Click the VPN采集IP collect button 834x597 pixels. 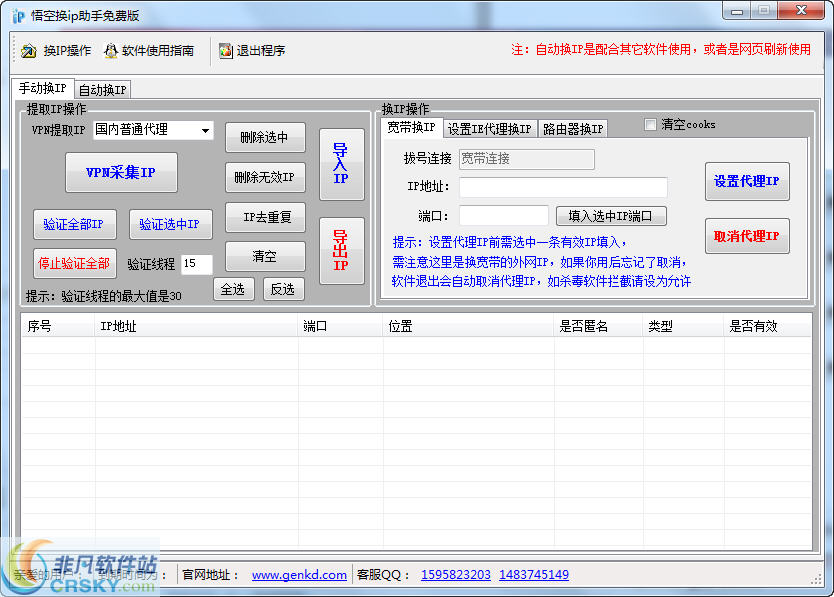(x=120, y=172)
